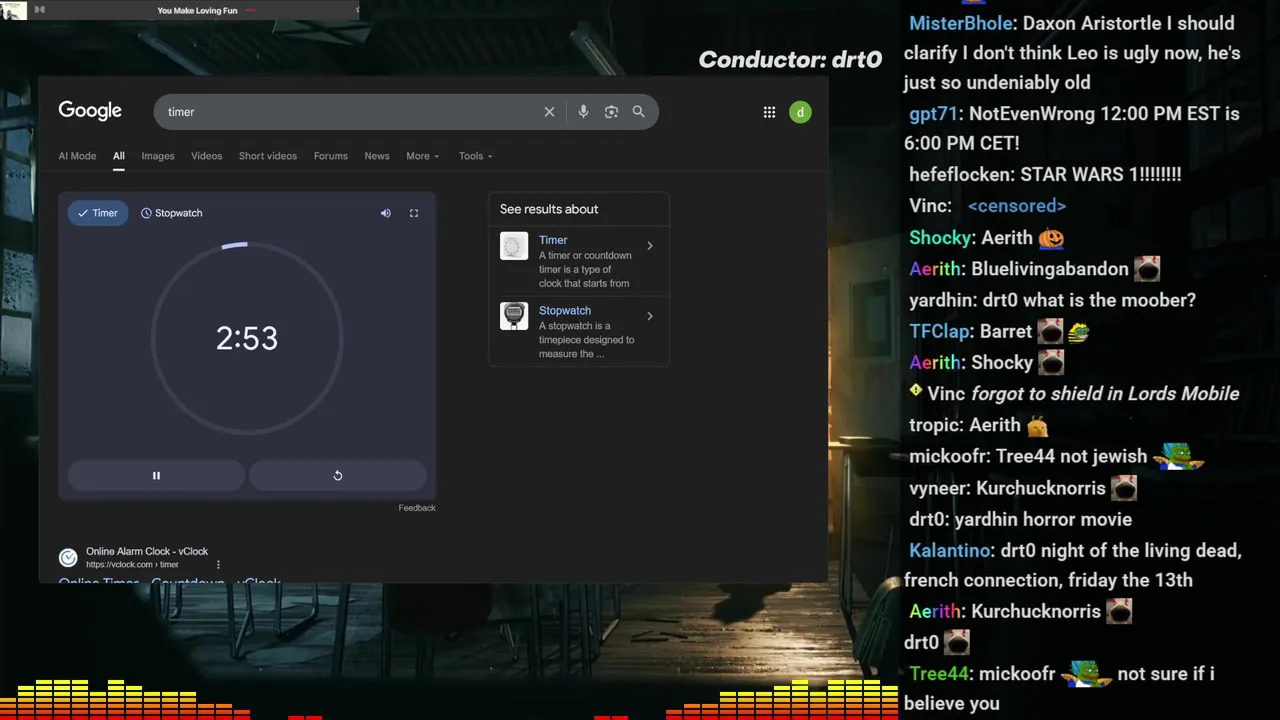Open the Forums results tab
1280x720 pixels.
(330, 156)
